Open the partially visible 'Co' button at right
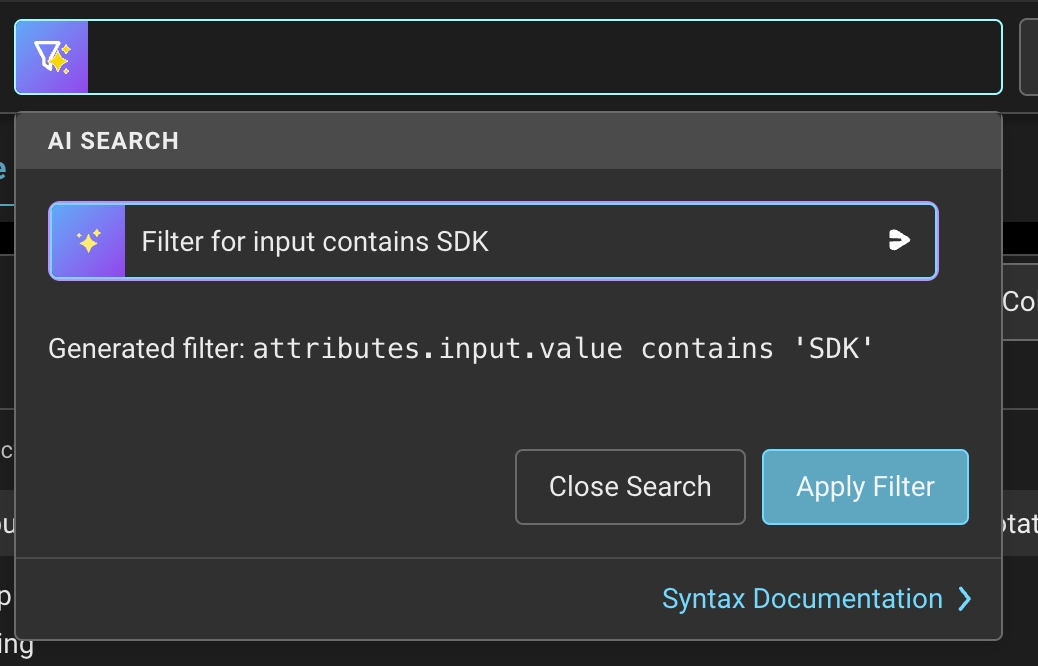Screen dimensions: 1038x666 point(1019,302)
